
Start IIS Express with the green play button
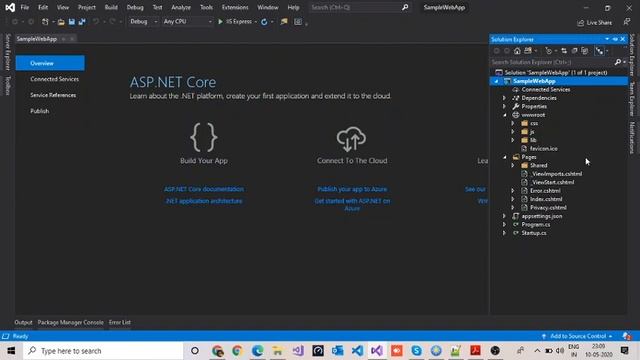(x=220, y=22)
